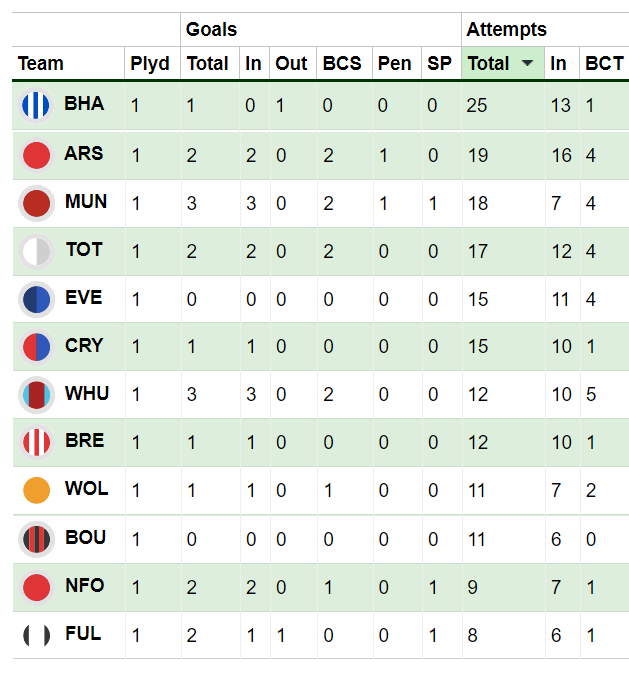This screenshot has width=629, height=673.
Task: Open the NFO team name link
Action: (85, 585)
